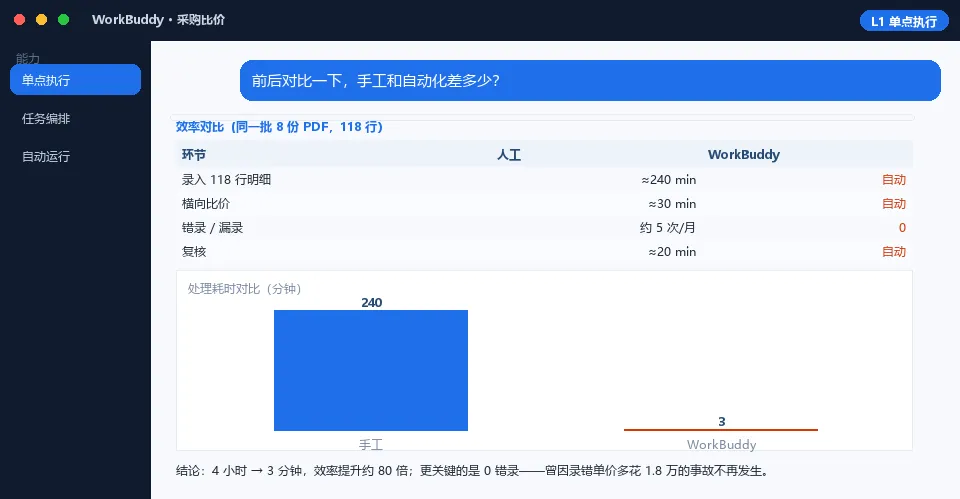Image resolution: width=960 pixels, height=499 pixels.
Task: Click the 横向比价 row label
Action: tap(206, 203)
